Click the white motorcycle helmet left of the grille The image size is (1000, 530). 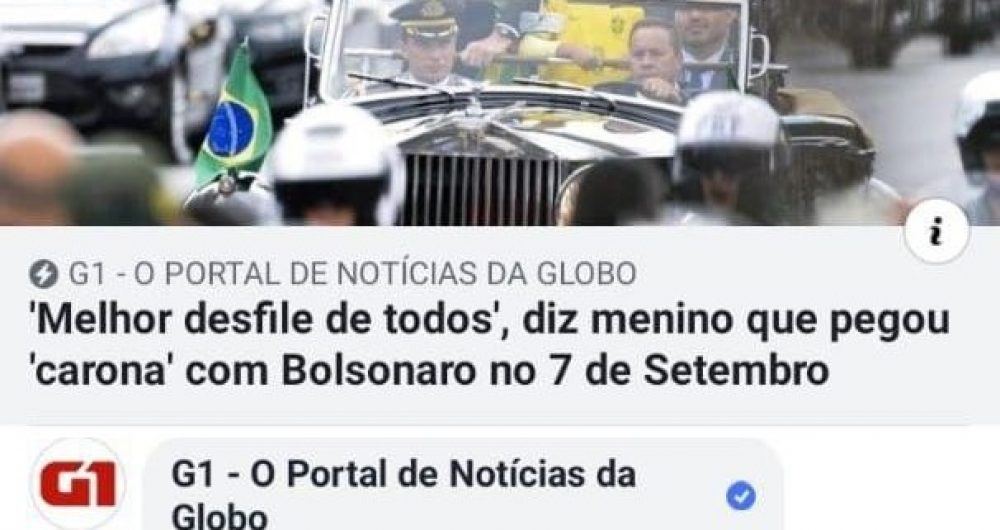[x=335, y=165]
